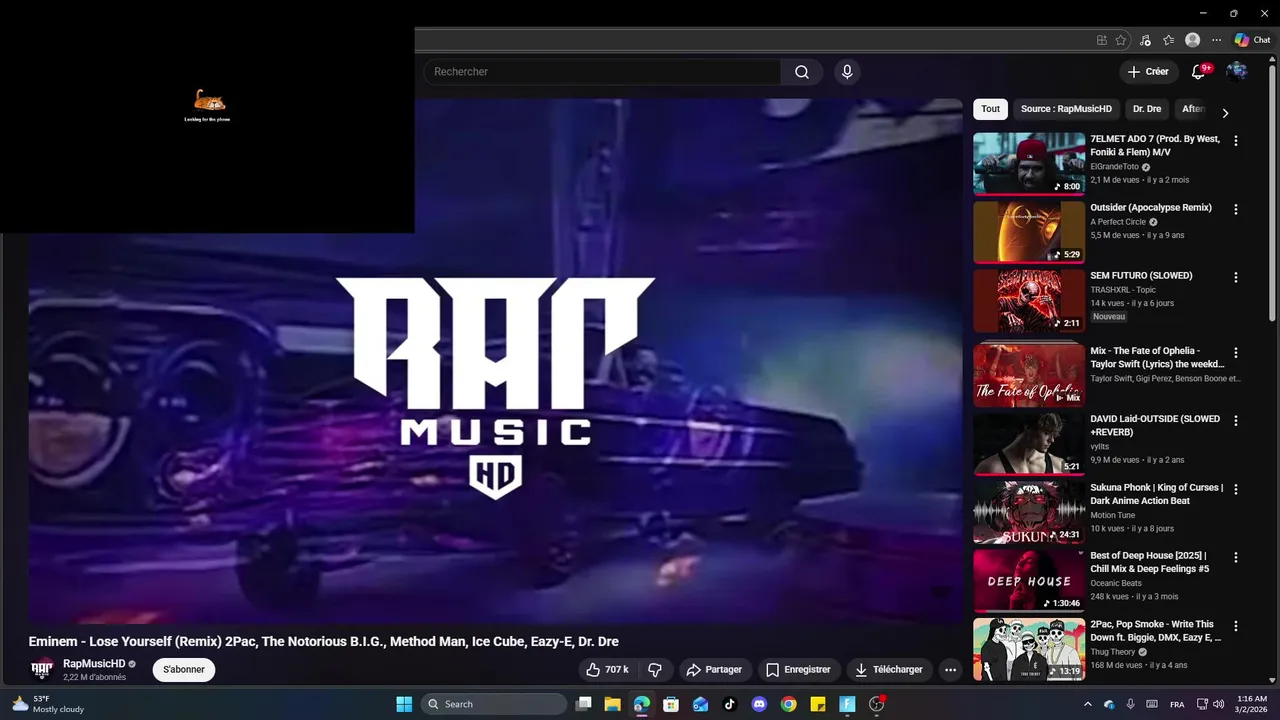The height and width of the screenshot is (720, 1280).
Task: Click the YouTube search magnifier button
Action: coord(802,72)
